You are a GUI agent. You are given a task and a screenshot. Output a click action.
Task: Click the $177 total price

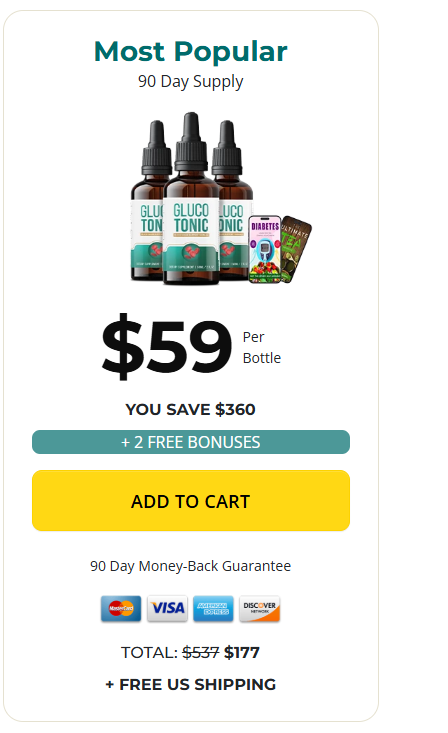[x=242, y=652]
